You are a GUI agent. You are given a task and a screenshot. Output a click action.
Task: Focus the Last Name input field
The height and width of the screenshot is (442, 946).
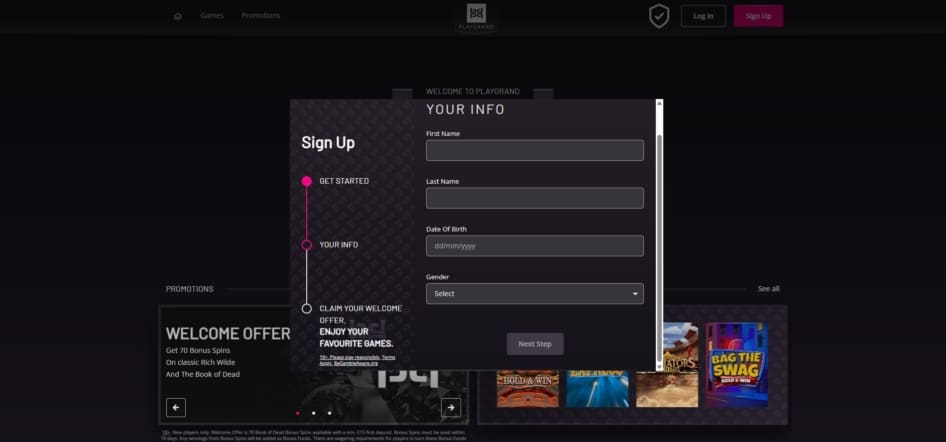point(535,198)
